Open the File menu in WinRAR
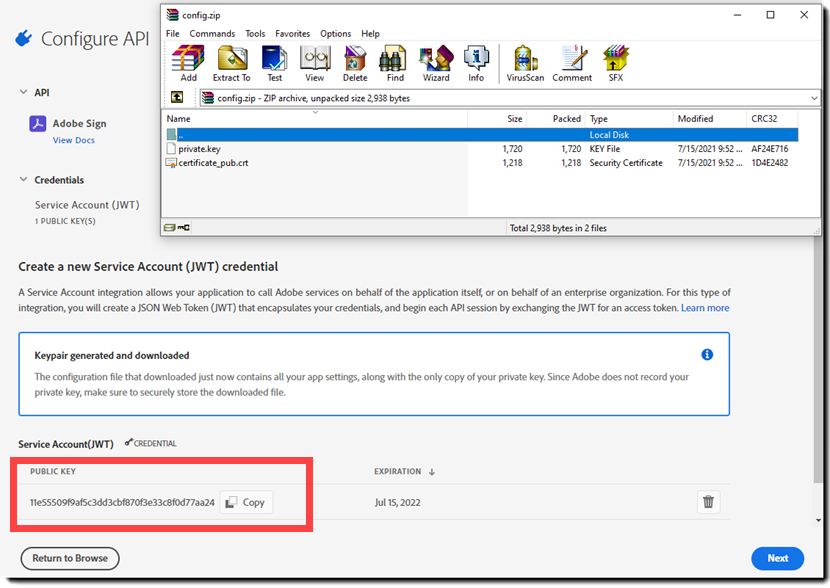The width and height of the screenshot is (830, 588). (x=173, y=33)
